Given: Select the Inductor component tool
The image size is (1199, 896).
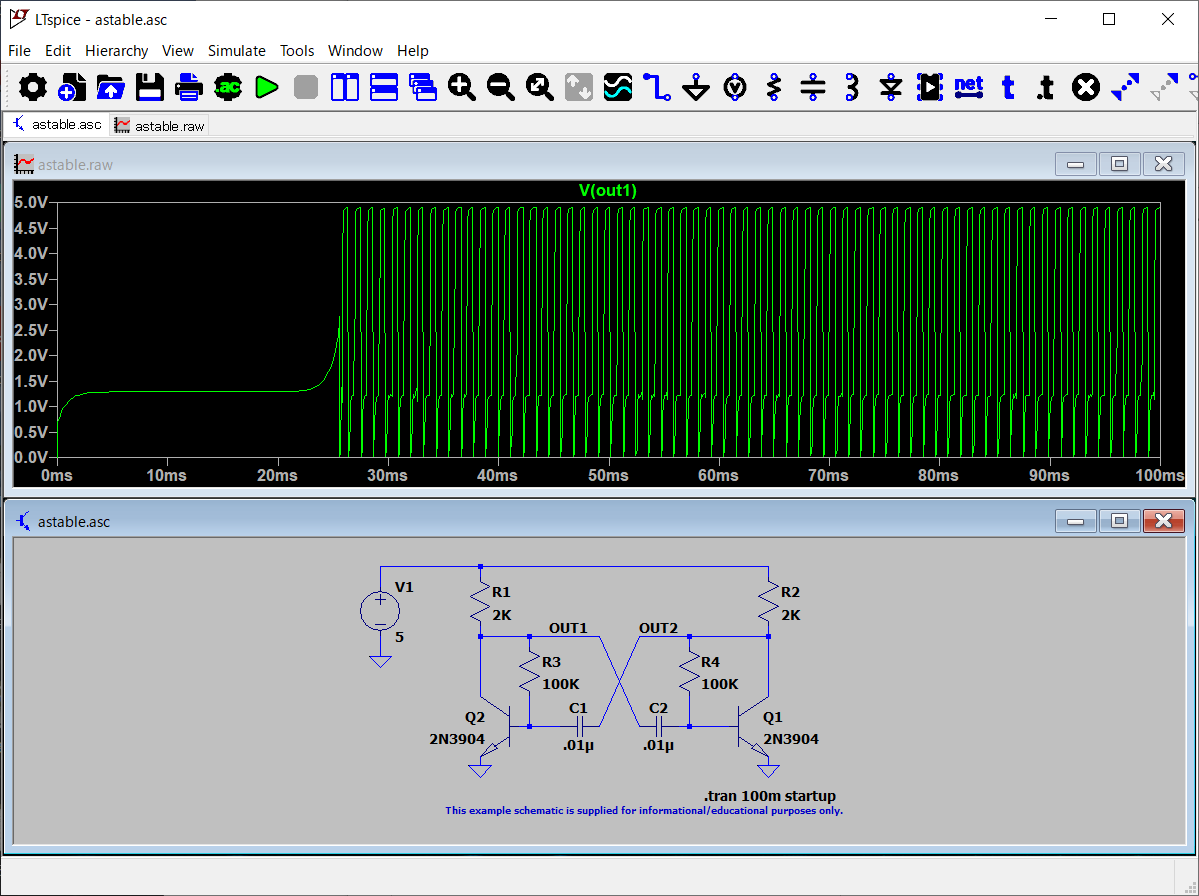Looking at the screenshot, I should tap(852, 88).
